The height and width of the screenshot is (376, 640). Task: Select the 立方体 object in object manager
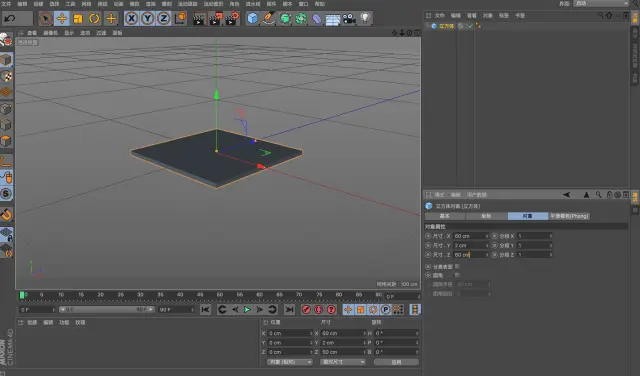pos(446,26)
